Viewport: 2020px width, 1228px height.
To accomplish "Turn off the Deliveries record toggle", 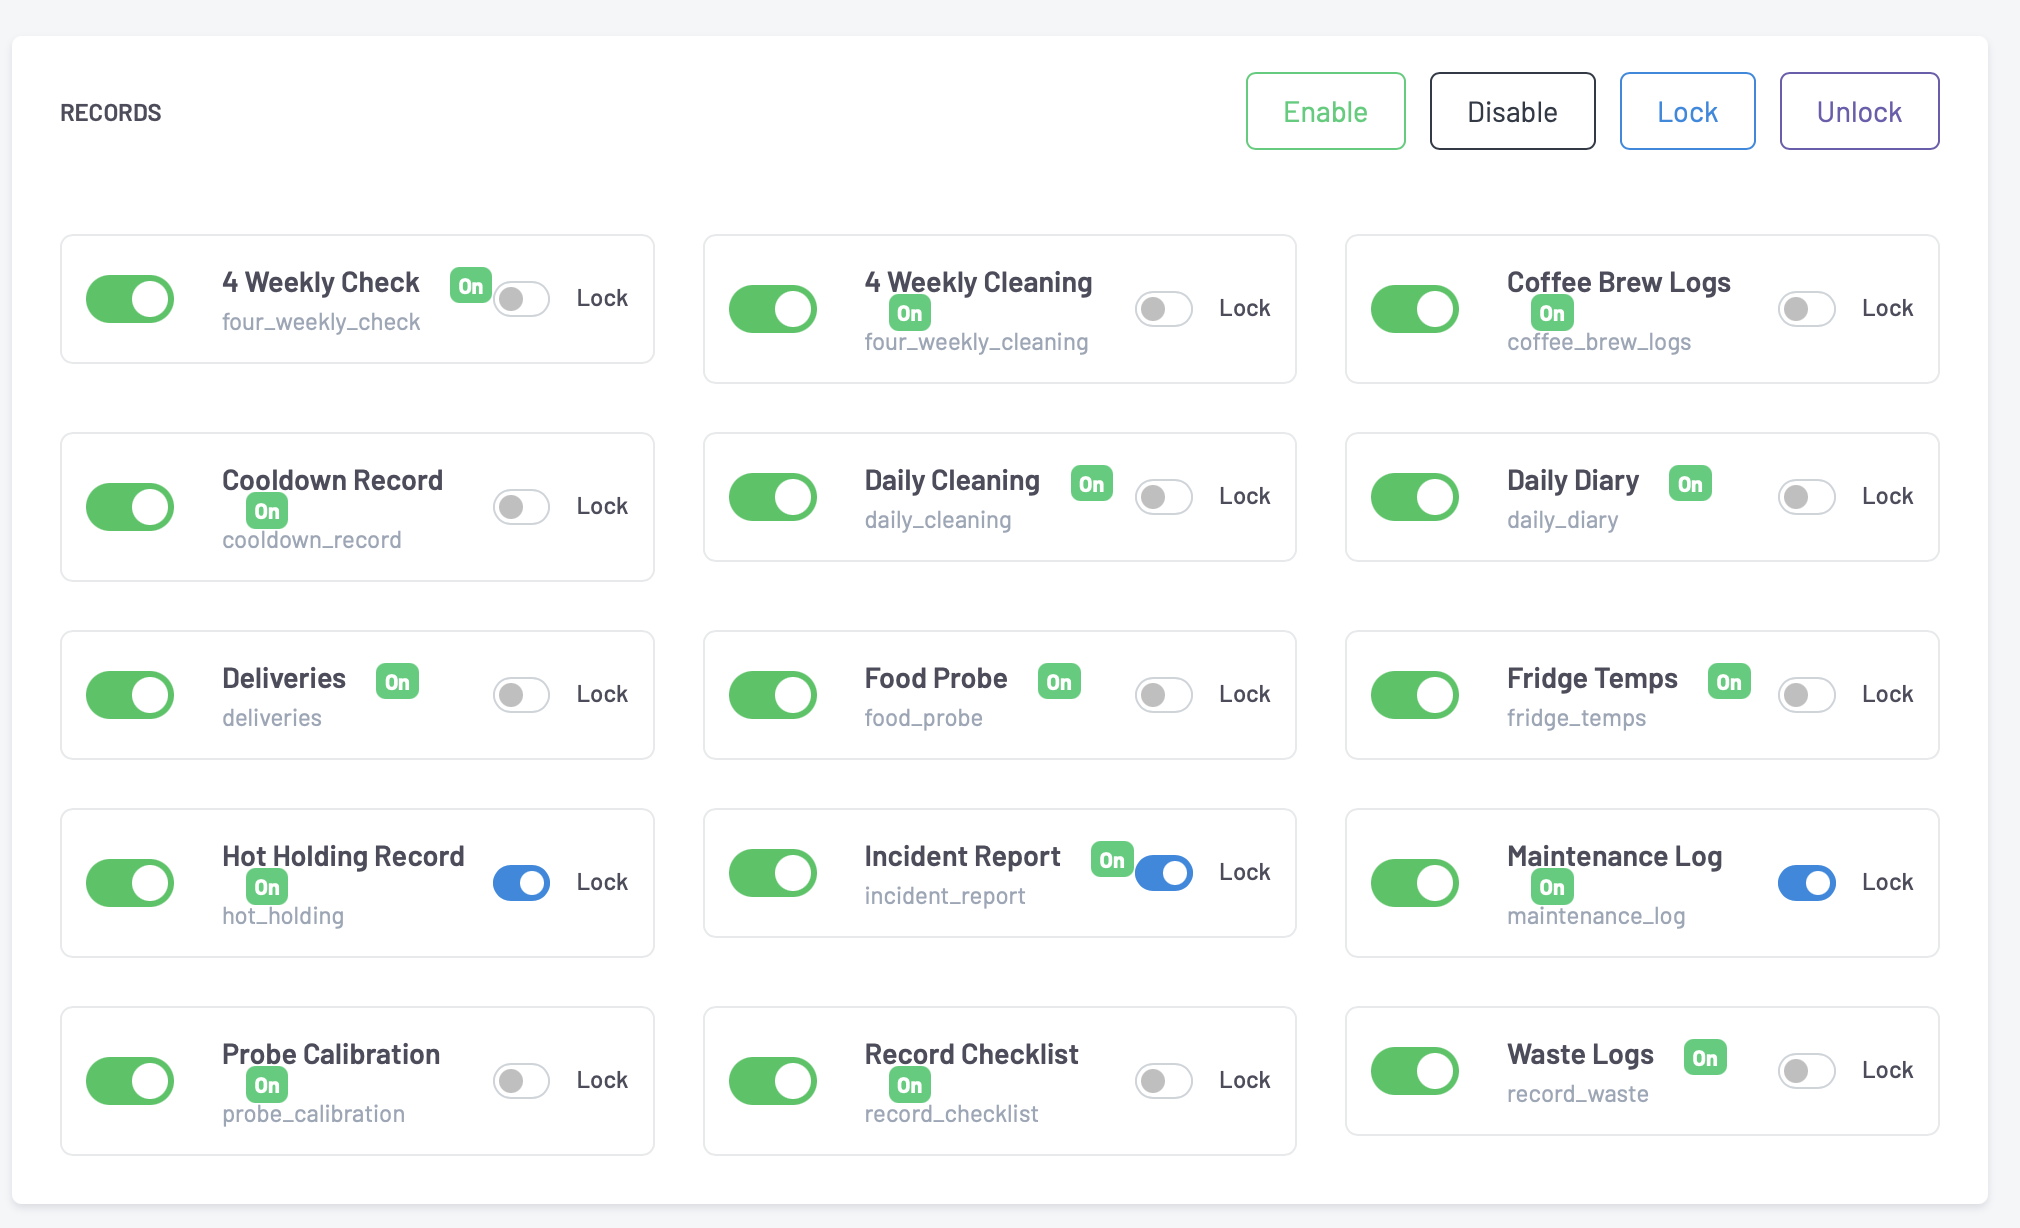I will point(130,695).
